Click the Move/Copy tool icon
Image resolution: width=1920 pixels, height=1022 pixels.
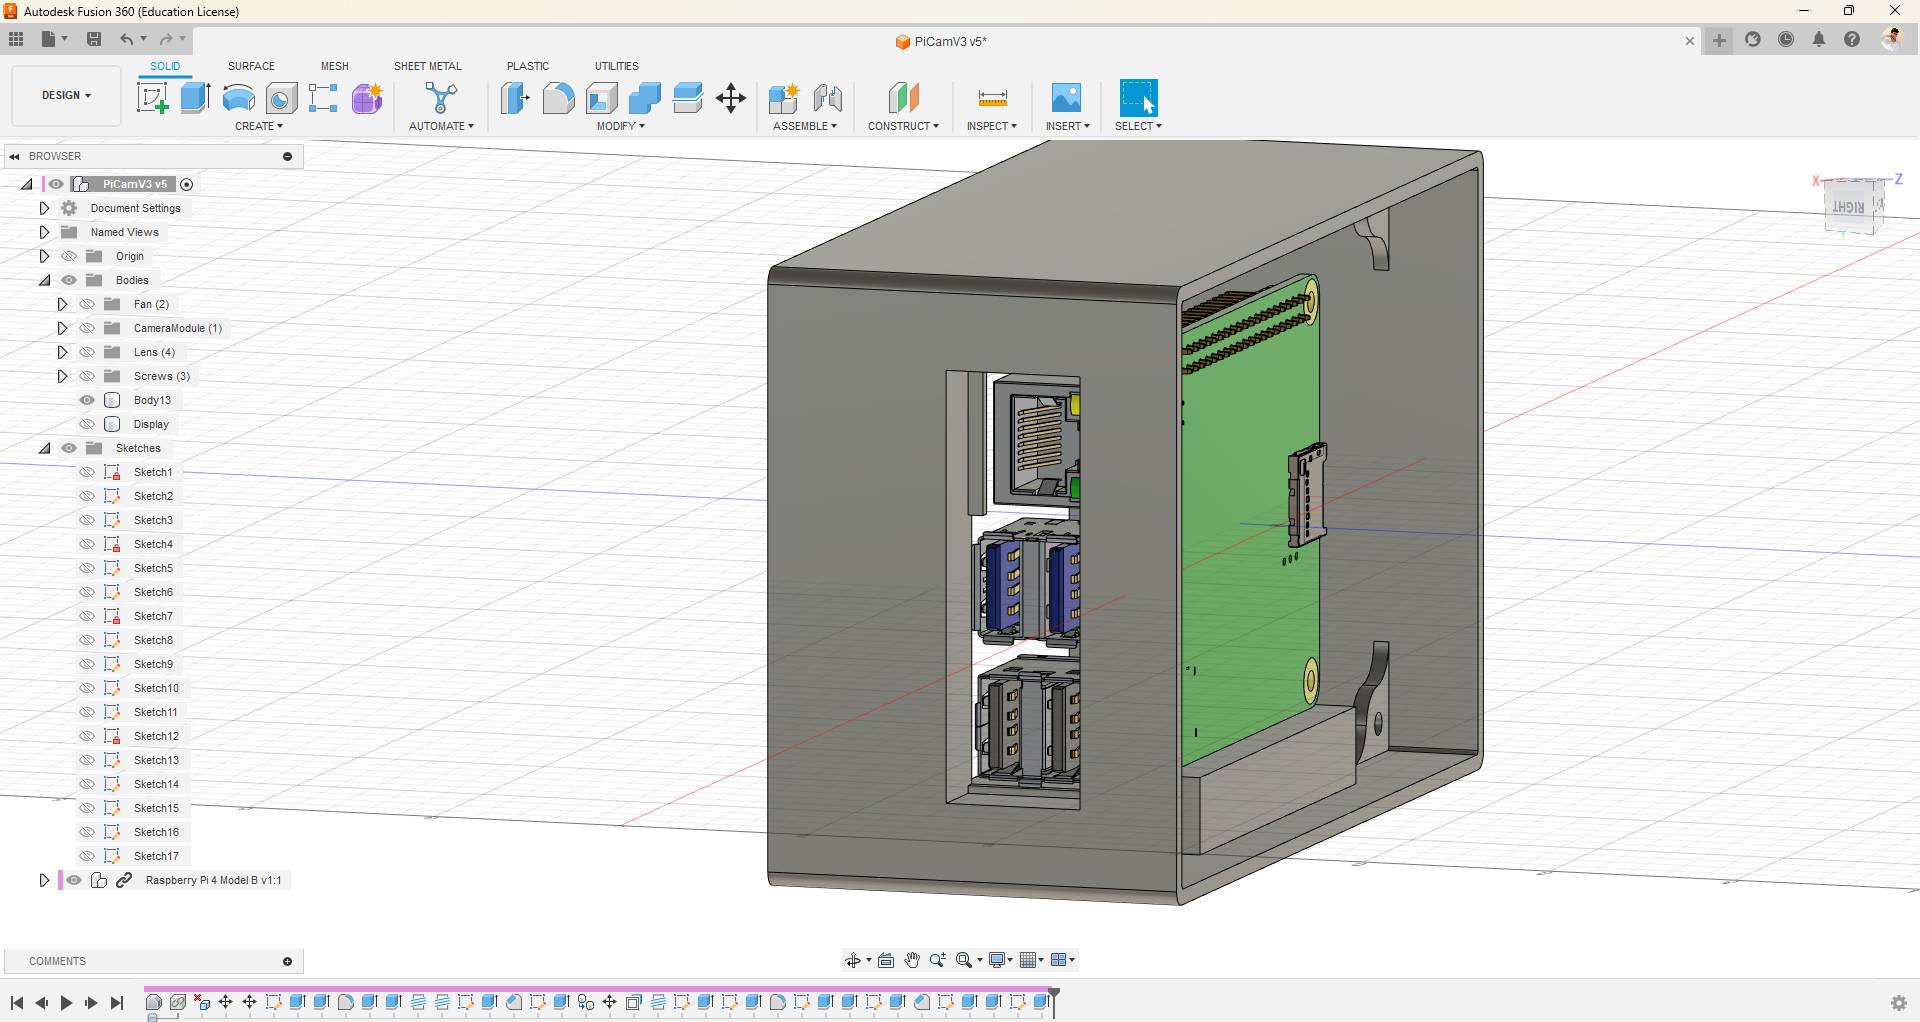click(x=731, y=98)
